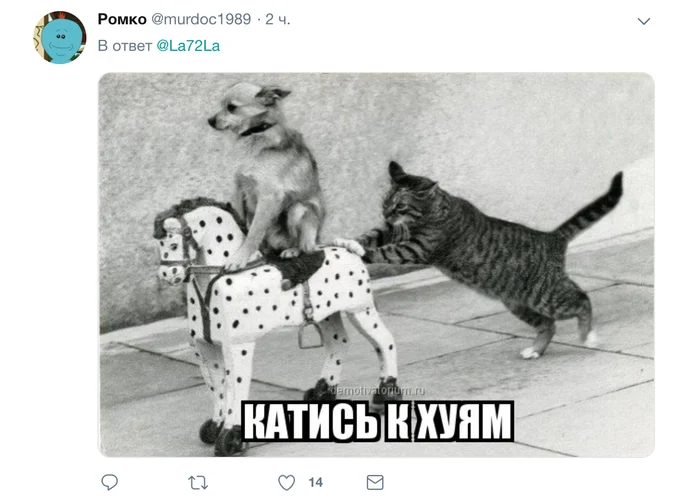Visit the mentioned @La72La profile
685x500 pixels.
188,46
